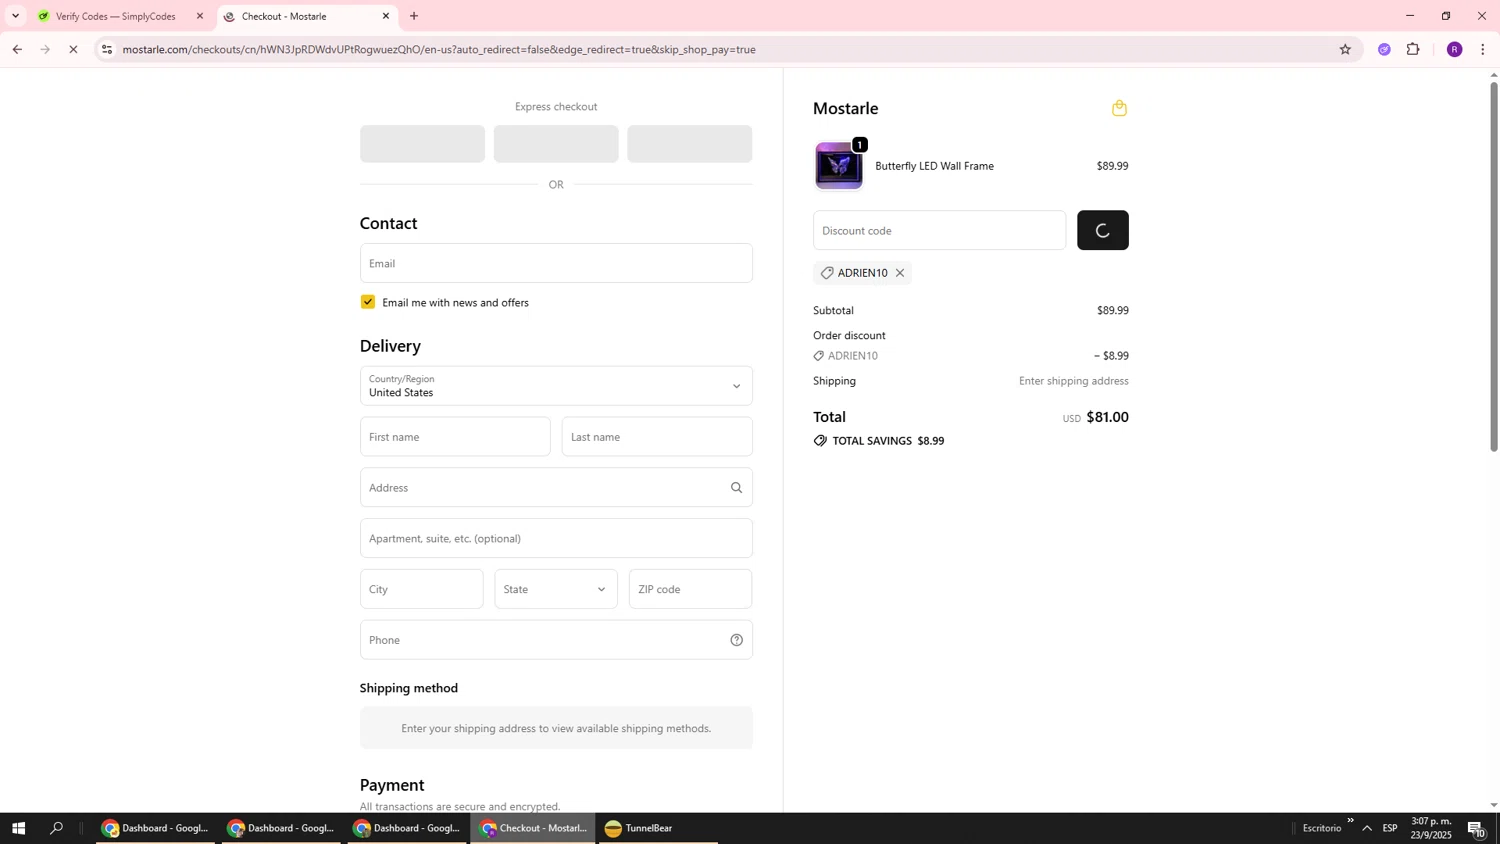This screenshot has width=1500, height=844.
Task: Click the browser back arrow
Action: click(17, 49)
